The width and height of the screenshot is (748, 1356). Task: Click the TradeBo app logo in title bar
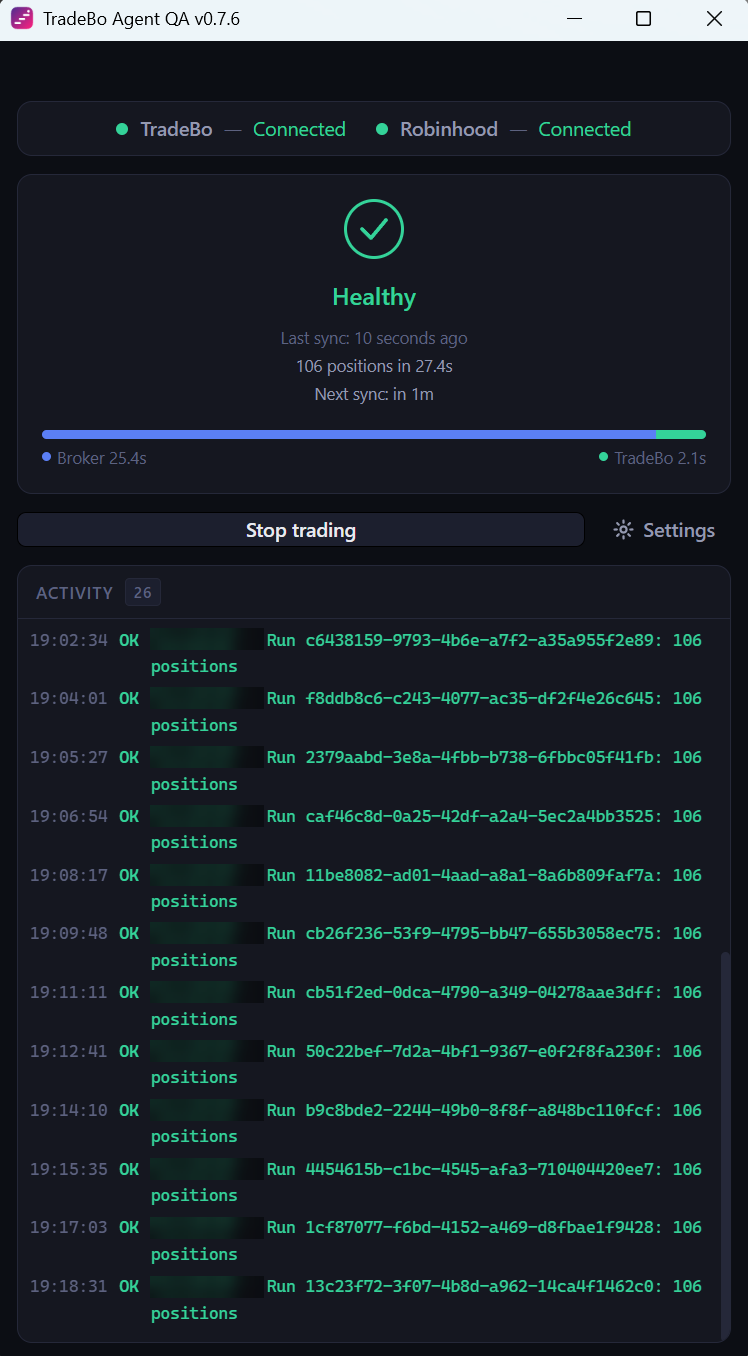(22, 19)
